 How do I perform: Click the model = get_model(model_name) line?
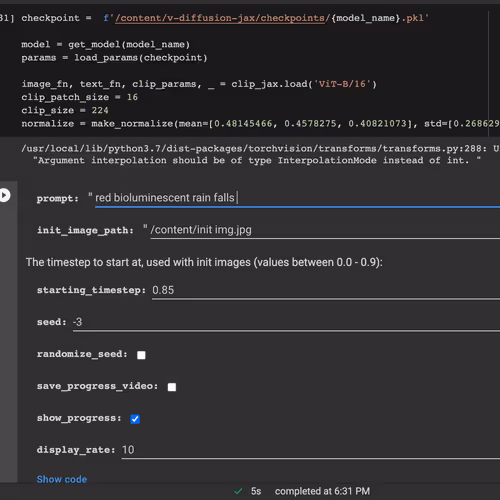coord(106,45)
